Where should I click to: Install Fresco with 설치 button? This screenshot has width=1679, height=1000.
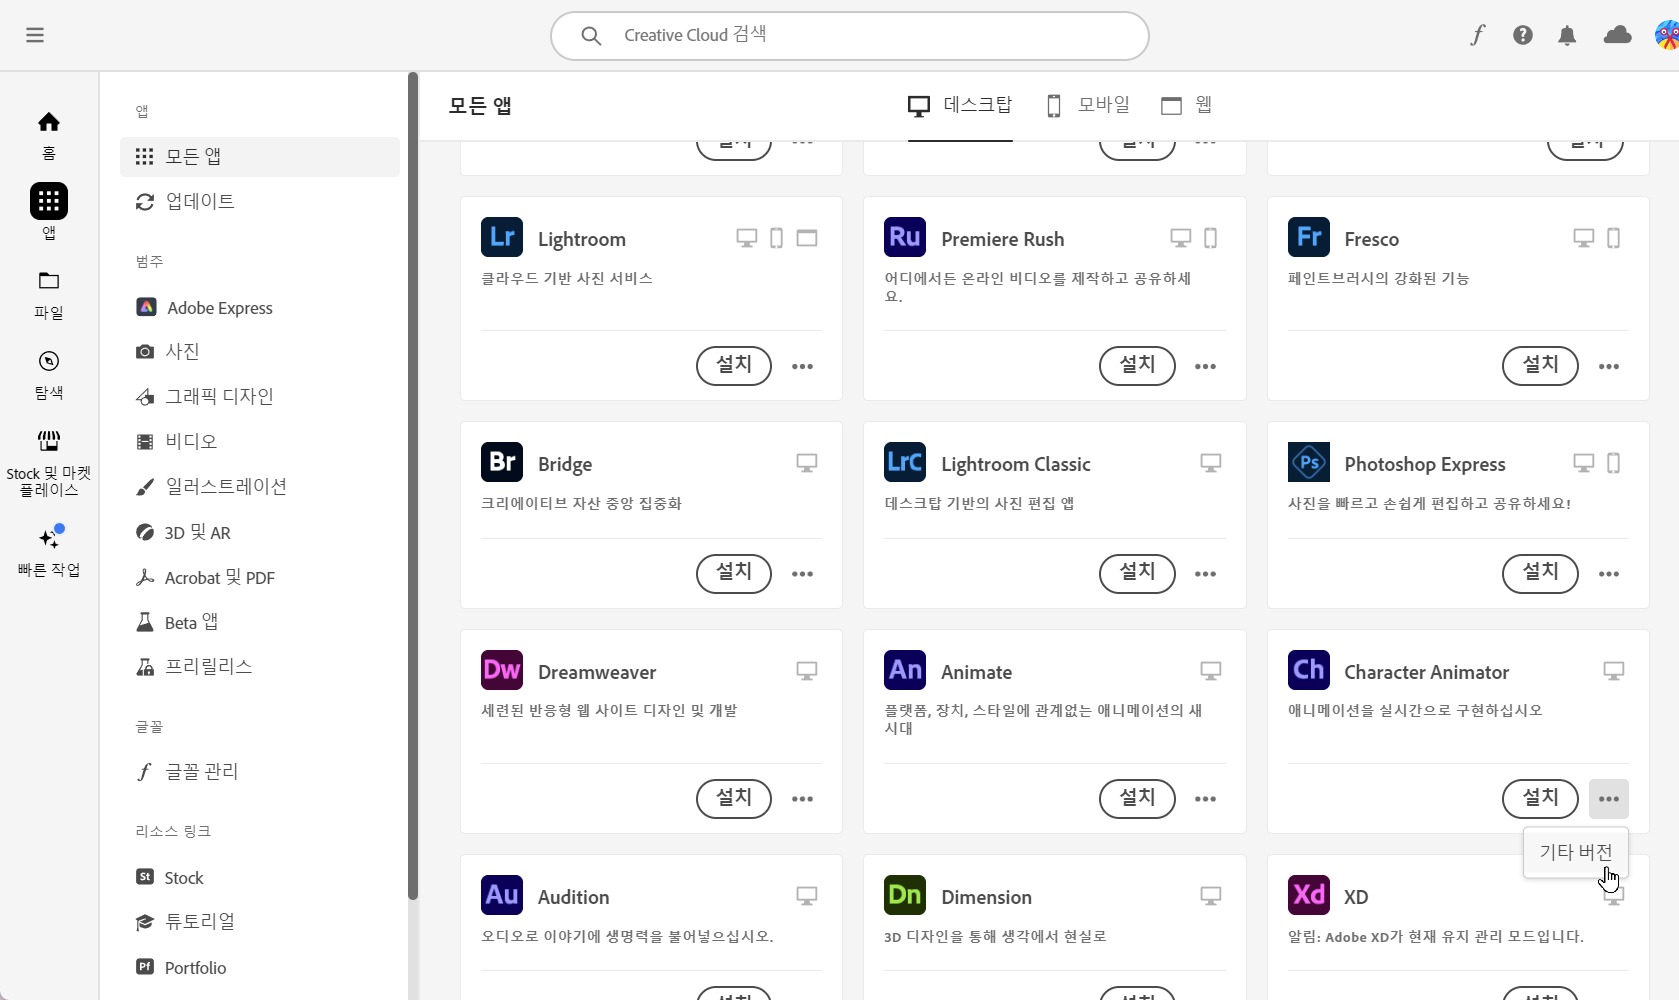point(1540,366)
